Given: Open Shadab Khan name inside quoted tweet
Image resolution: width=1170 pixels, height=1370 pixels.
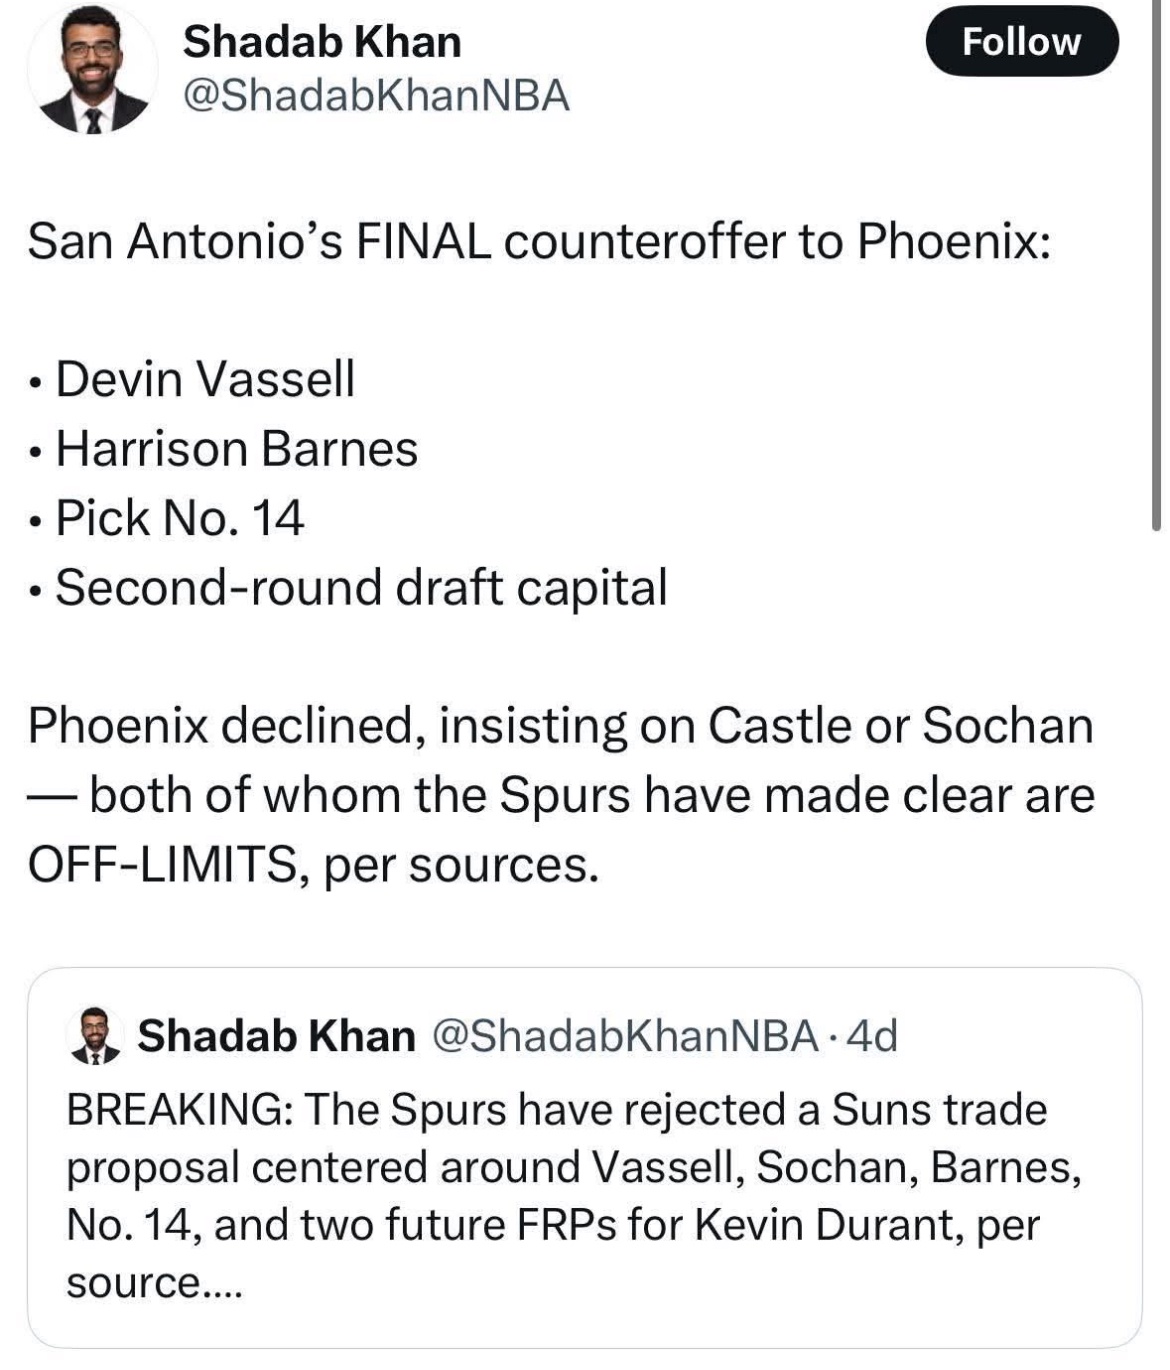Looking at the screenshot, I should pos(276,1036).
